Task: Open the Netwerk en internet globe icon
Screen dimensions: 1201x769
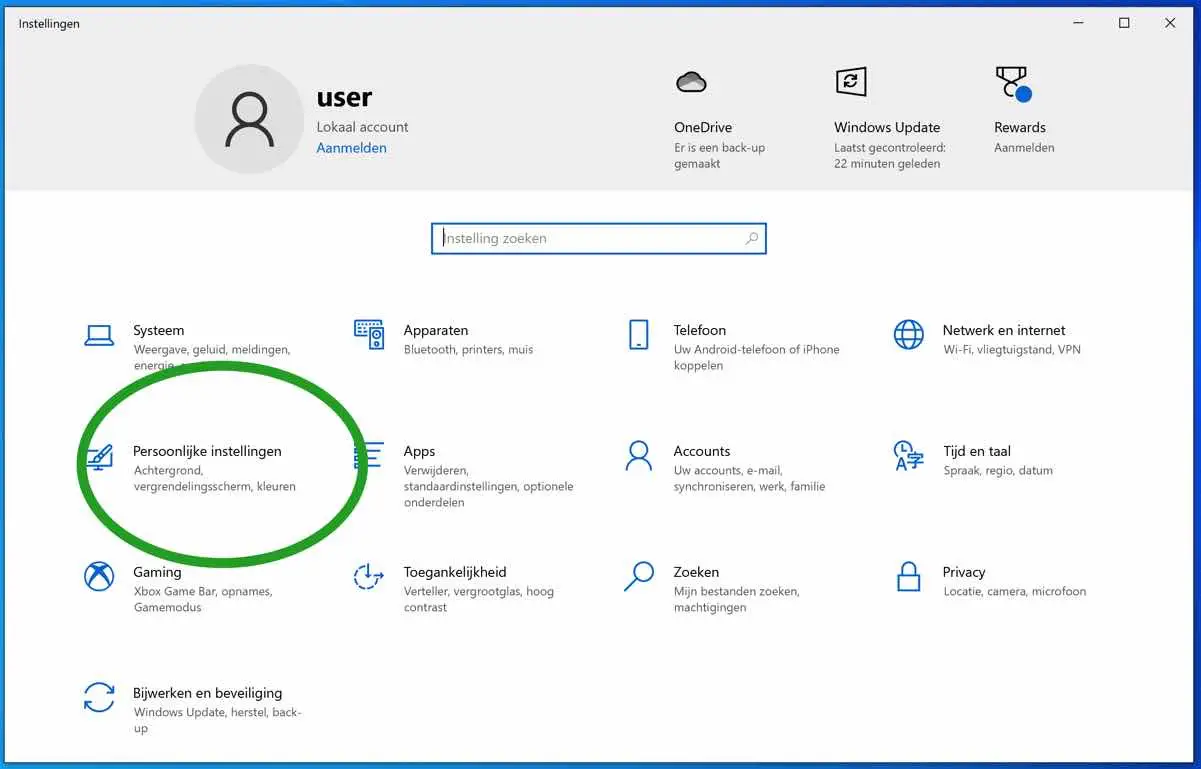Action: pyautogui.click(x=909, y=335)
